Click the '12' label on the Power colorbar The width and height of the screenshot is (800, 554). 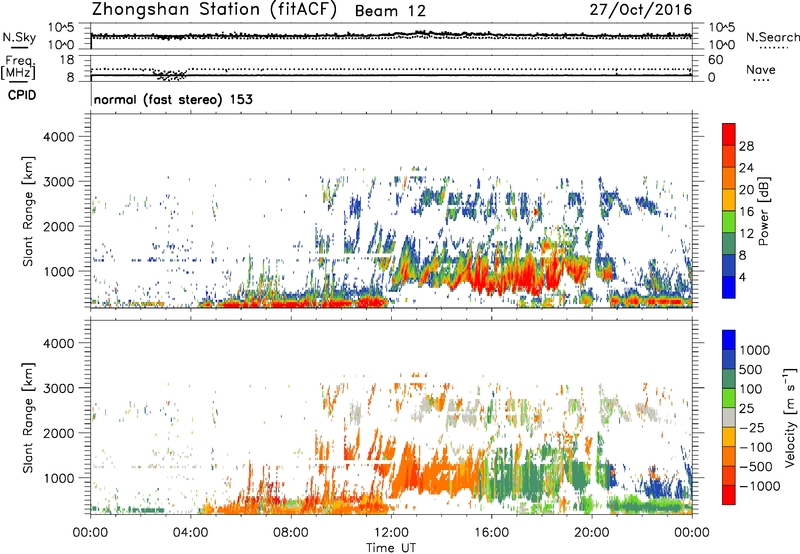[x=746, y=234]
